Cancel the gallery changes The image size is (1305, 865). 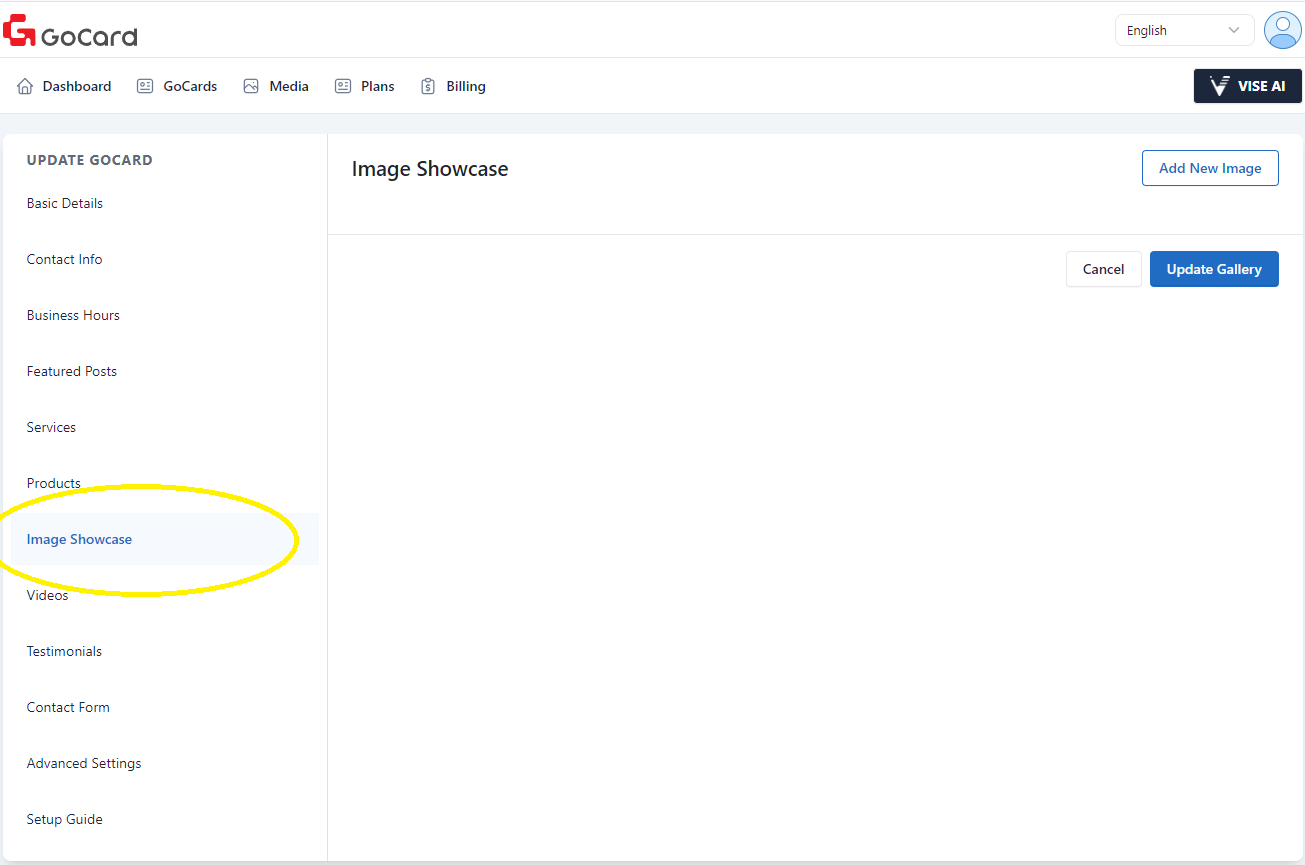(1103, 269)
